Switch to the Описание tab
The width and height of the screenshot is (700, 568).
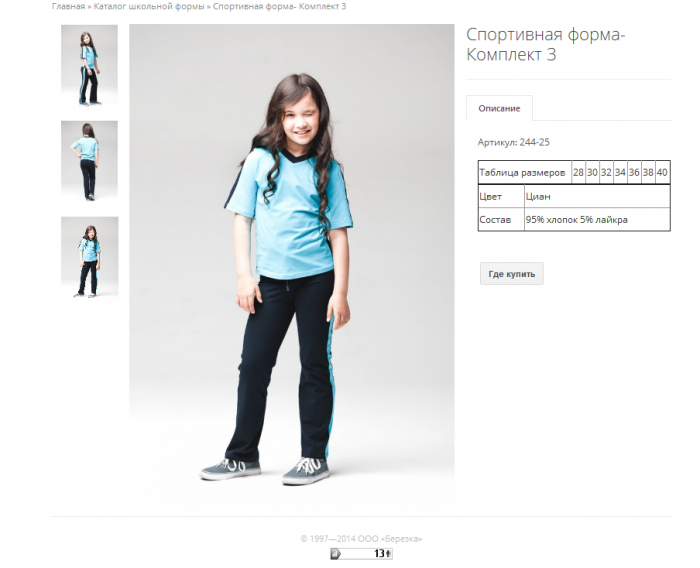coord(499,109)
